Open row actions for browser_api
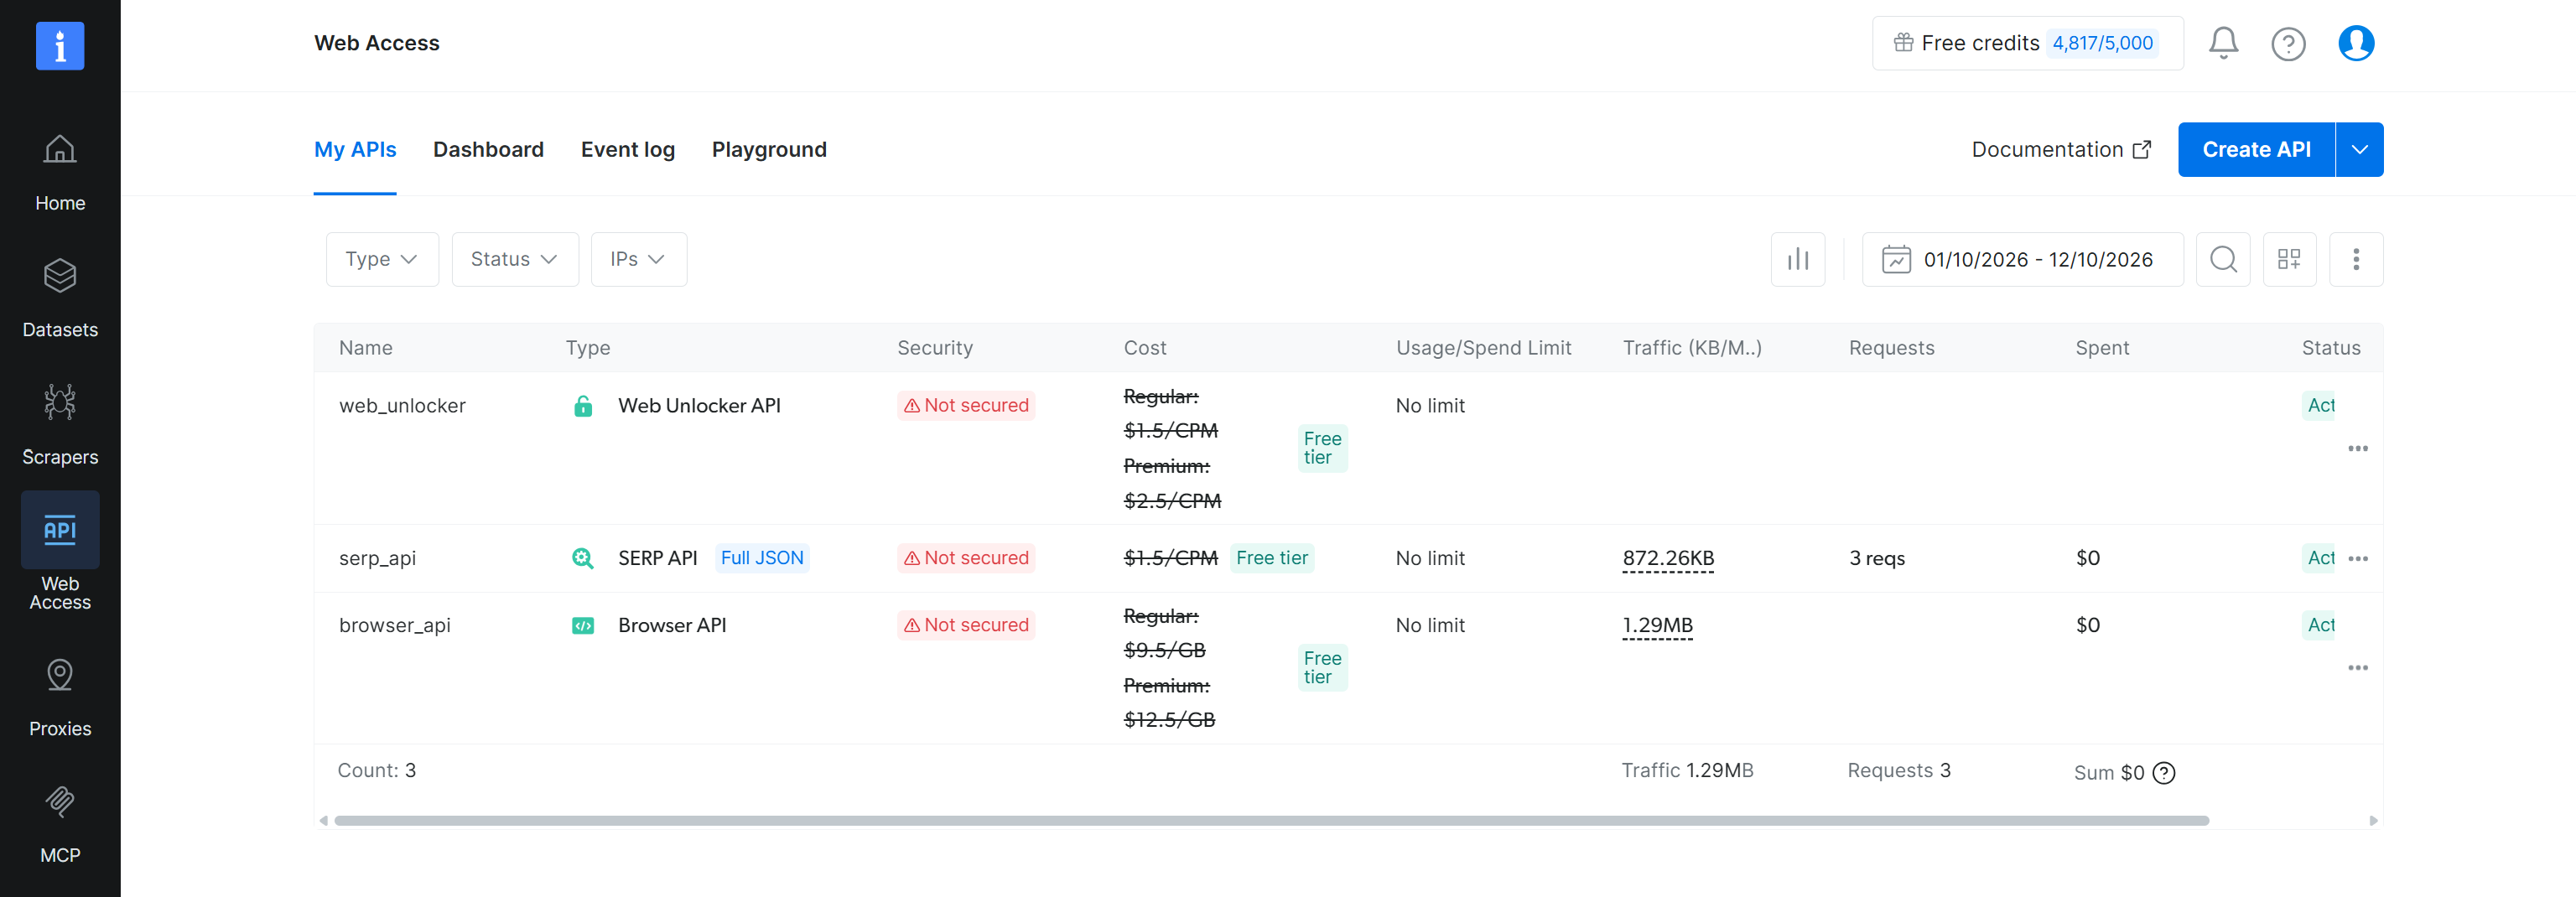The width and height of the screenshot is (2576, 897). [x=2357, y=668]
